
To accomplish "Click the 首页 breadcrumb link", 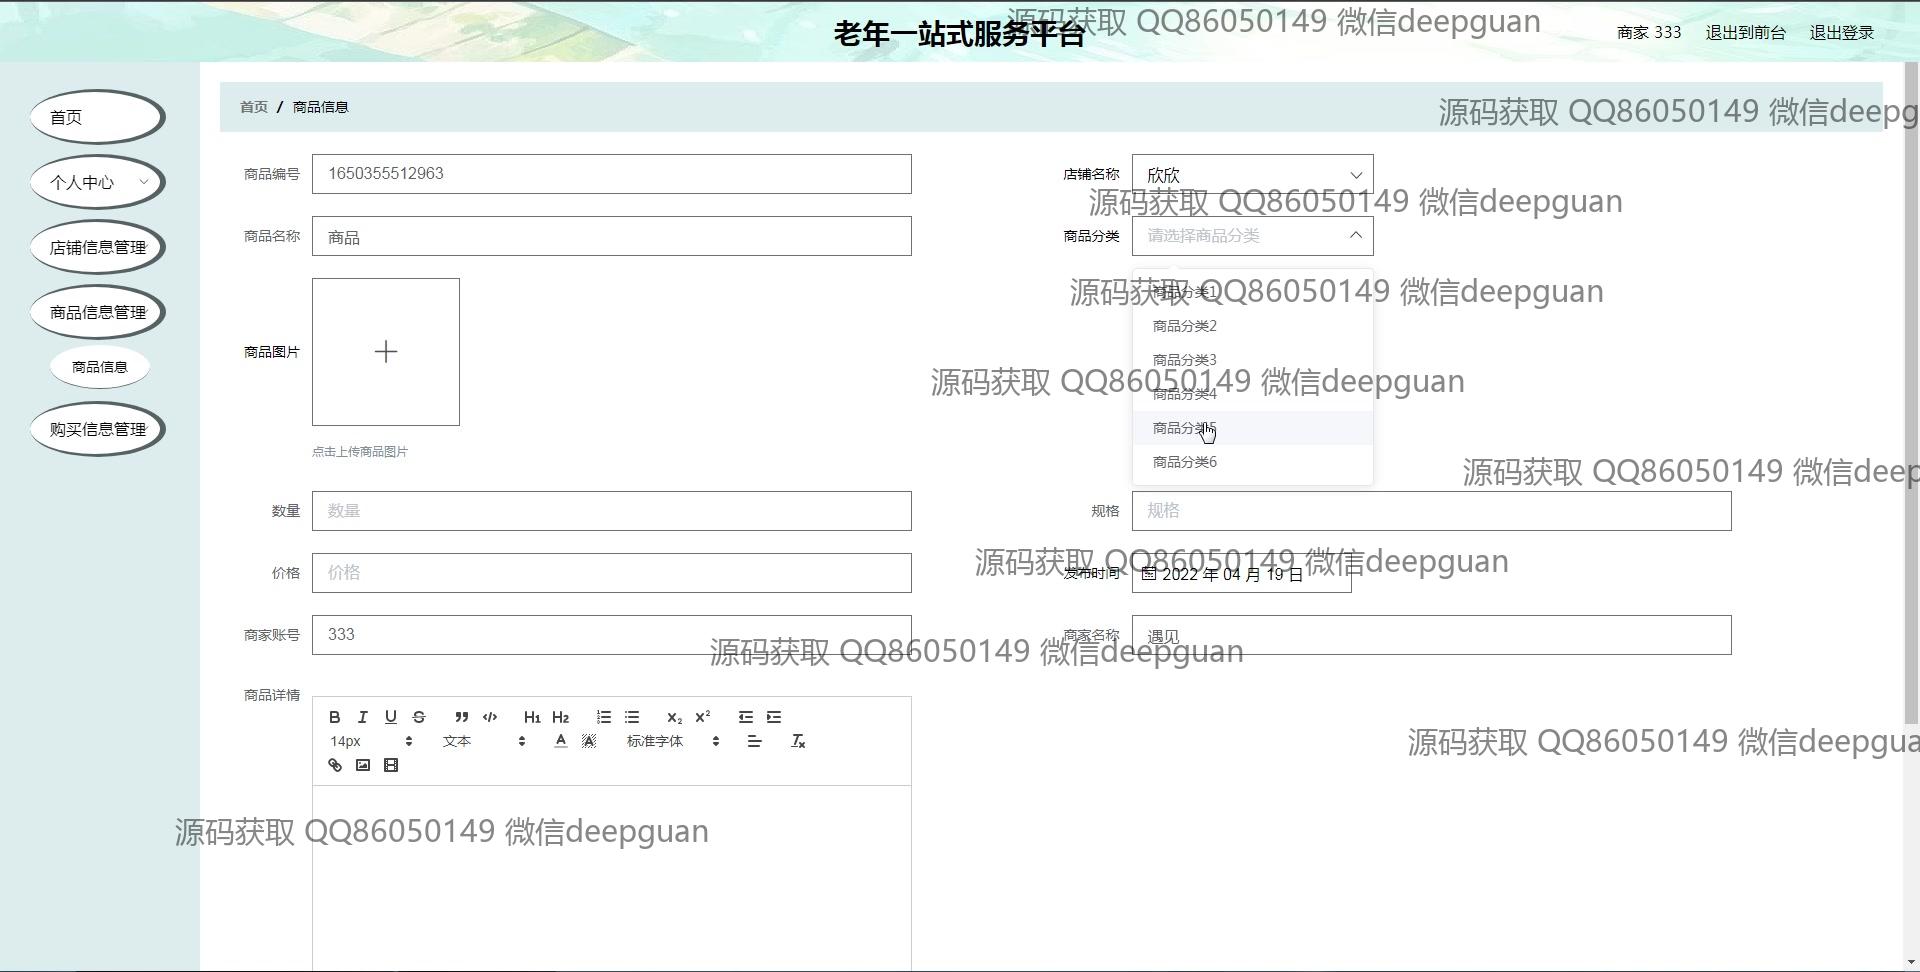I will click(254, 107).
